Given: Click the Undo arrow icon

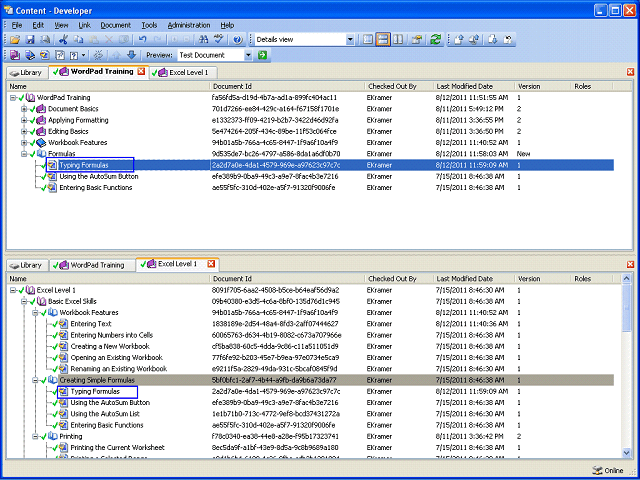Looking at the screenshot, I should [142, 39].
